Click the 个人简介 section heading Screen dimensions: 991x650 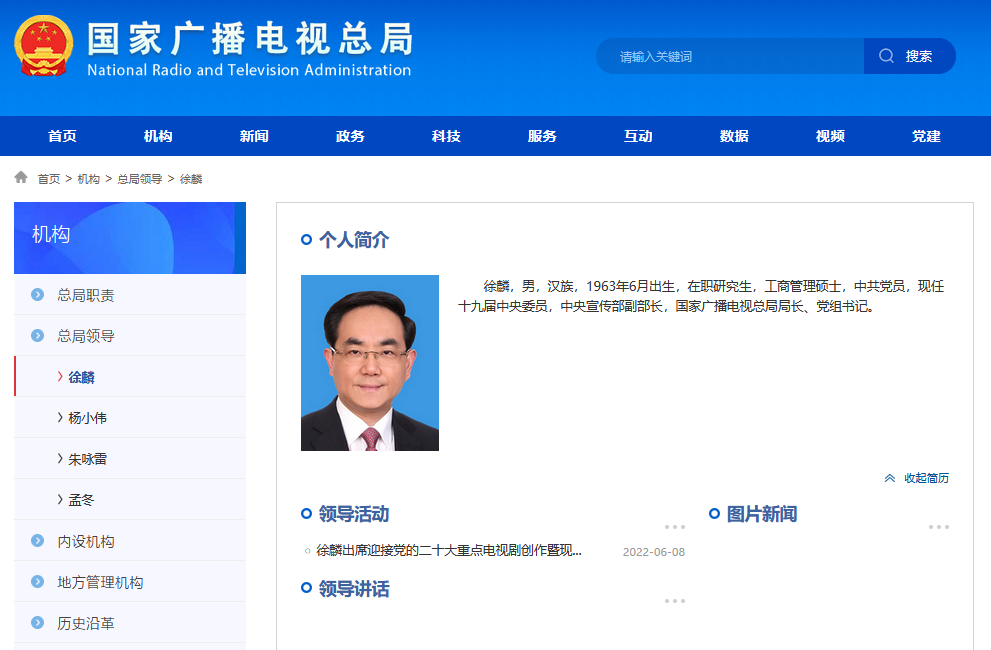click(354, 240)
